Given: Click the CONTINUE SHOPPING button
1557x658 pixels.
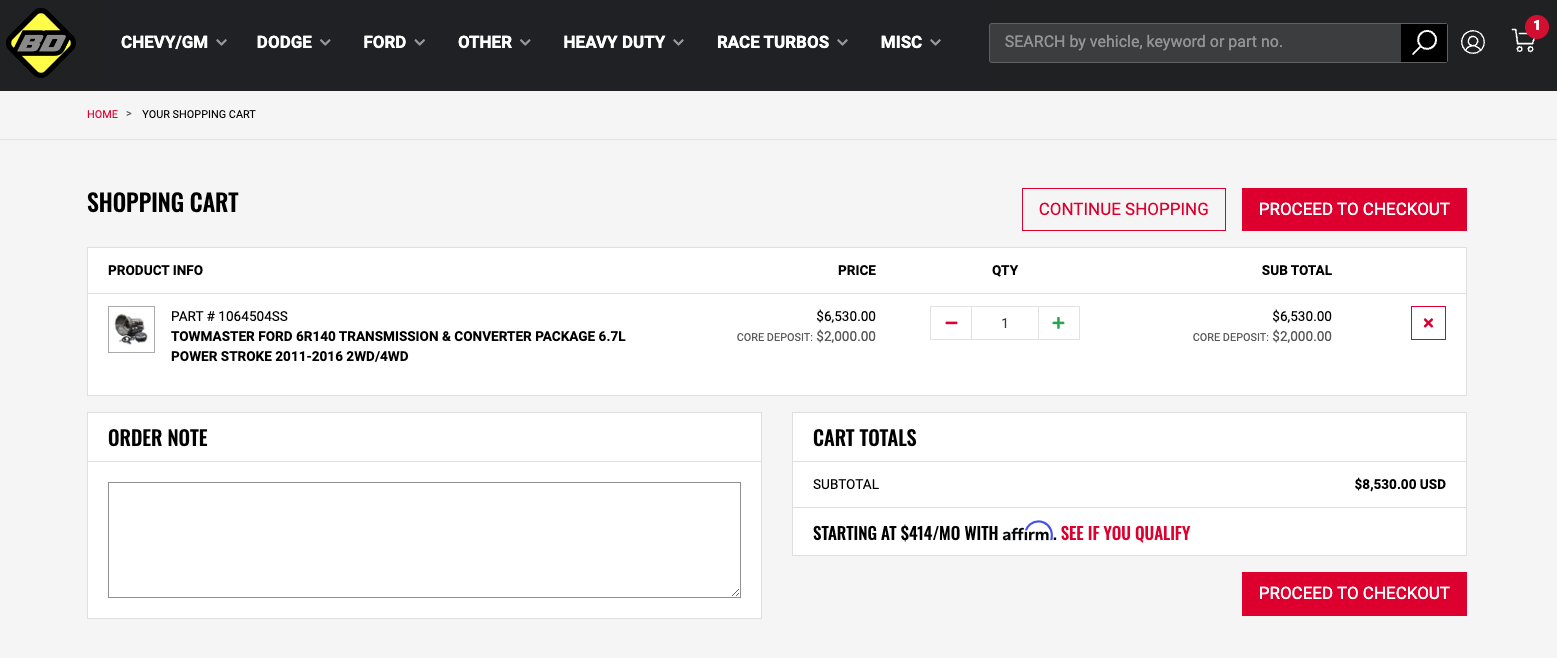Looking at the screenshot, I should [x=1124, y=209].
